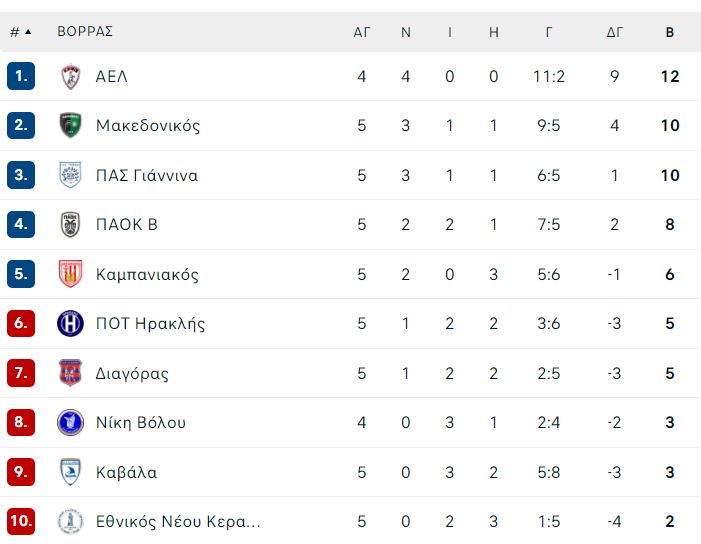Click the ΠΑΟΚ Β team crest
The height and width of the screenshot is (544, 701).
[71, 224]
